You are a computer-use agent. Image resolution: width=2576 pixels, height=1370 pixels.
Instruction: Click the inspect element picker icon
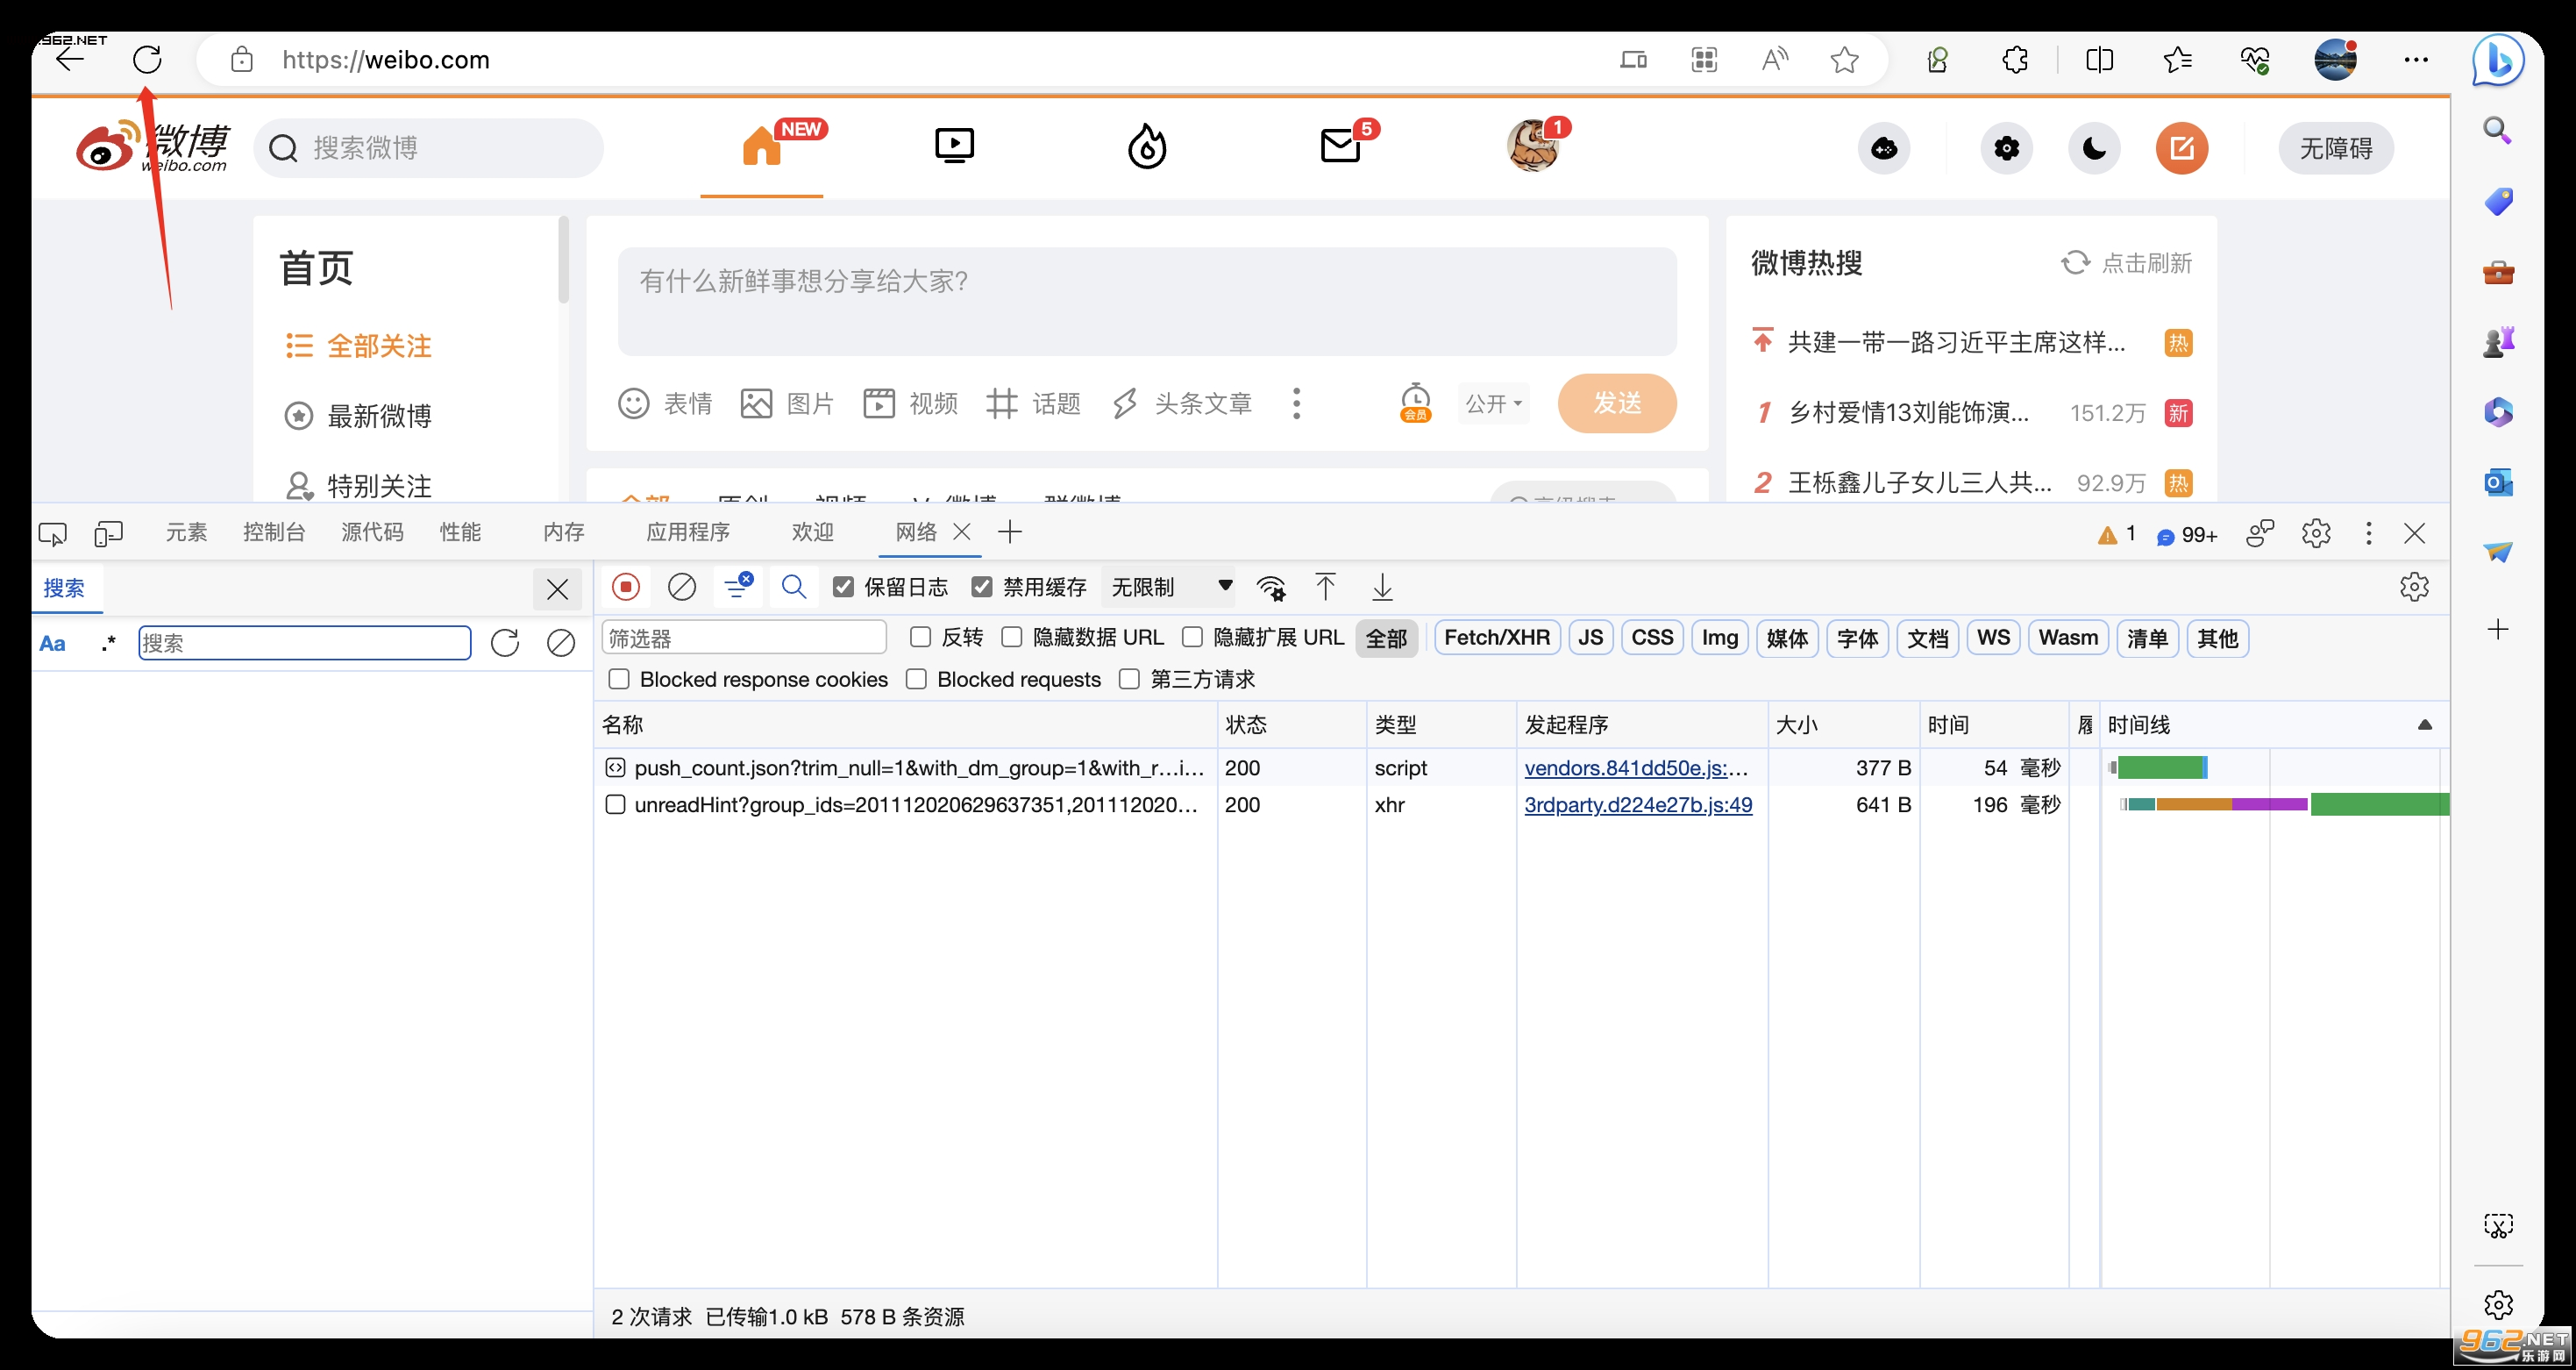(x=52, y=534)
